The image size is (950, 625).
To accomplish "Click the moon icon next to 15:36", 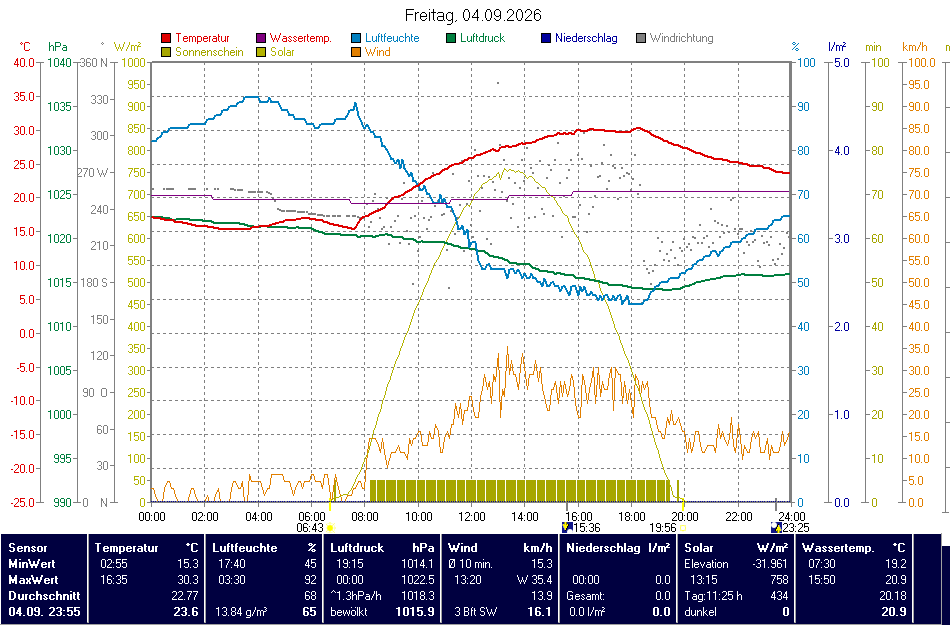I will pos(567,527).
